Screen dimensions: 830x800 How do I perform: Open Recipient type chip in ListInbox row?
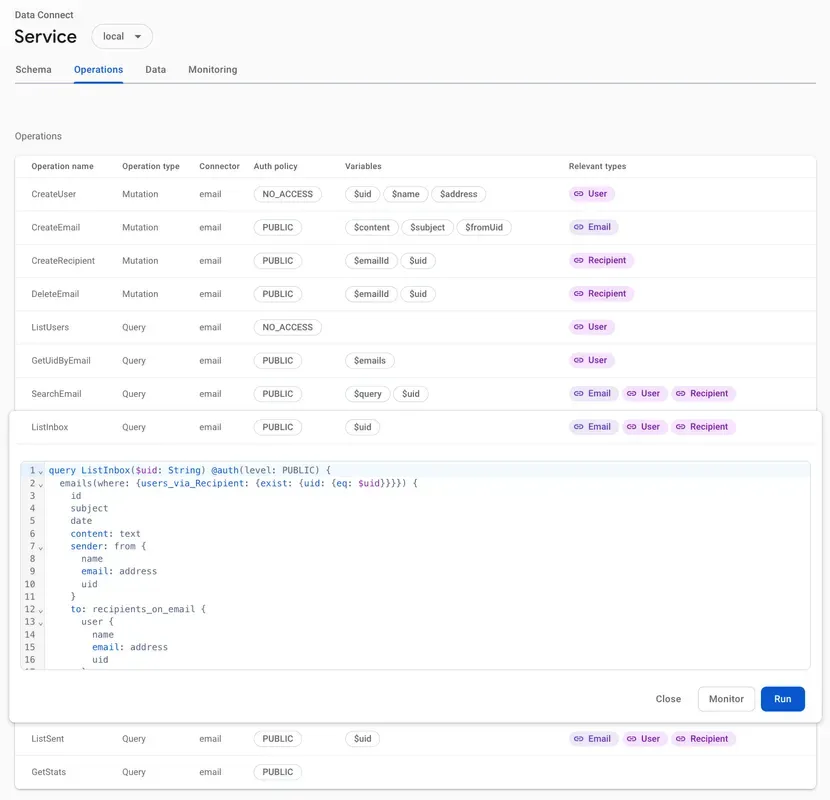coord(703,427)
